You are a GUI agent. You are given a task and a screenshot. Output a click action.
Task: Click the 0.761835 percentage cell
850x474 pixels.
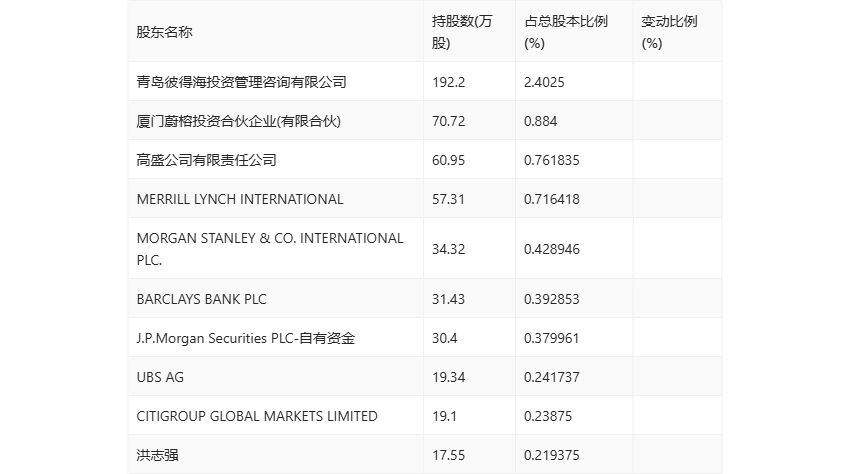[x=552, y=160]
